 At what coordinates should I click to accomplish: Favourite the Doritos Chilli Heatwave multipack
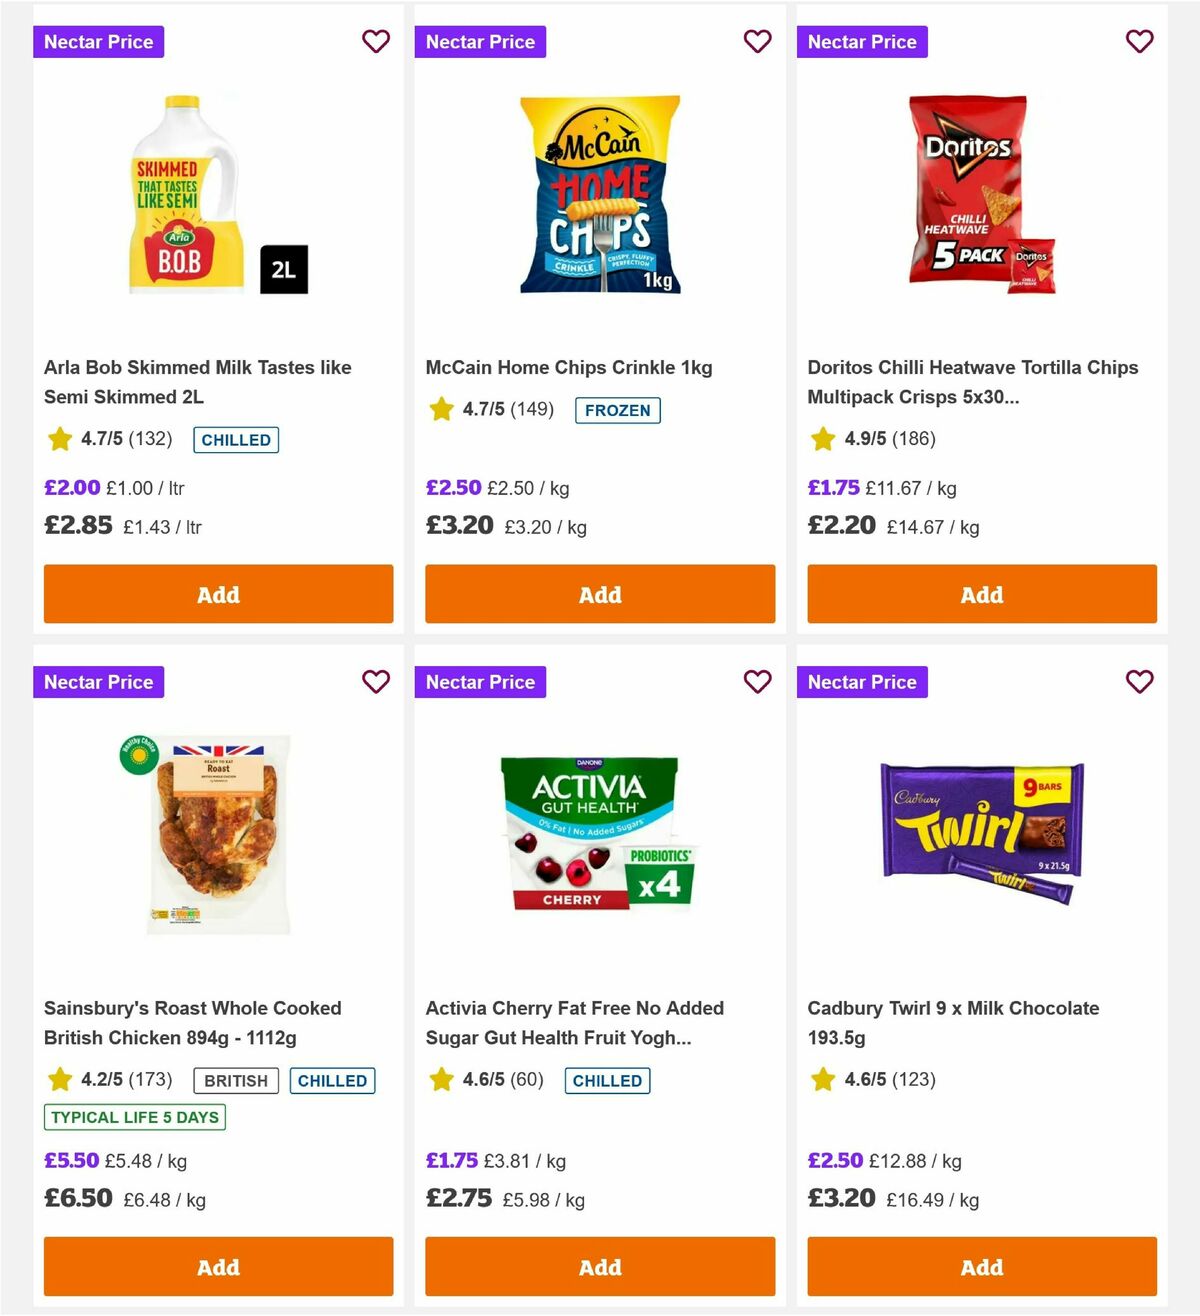(x=1139, y=42)
